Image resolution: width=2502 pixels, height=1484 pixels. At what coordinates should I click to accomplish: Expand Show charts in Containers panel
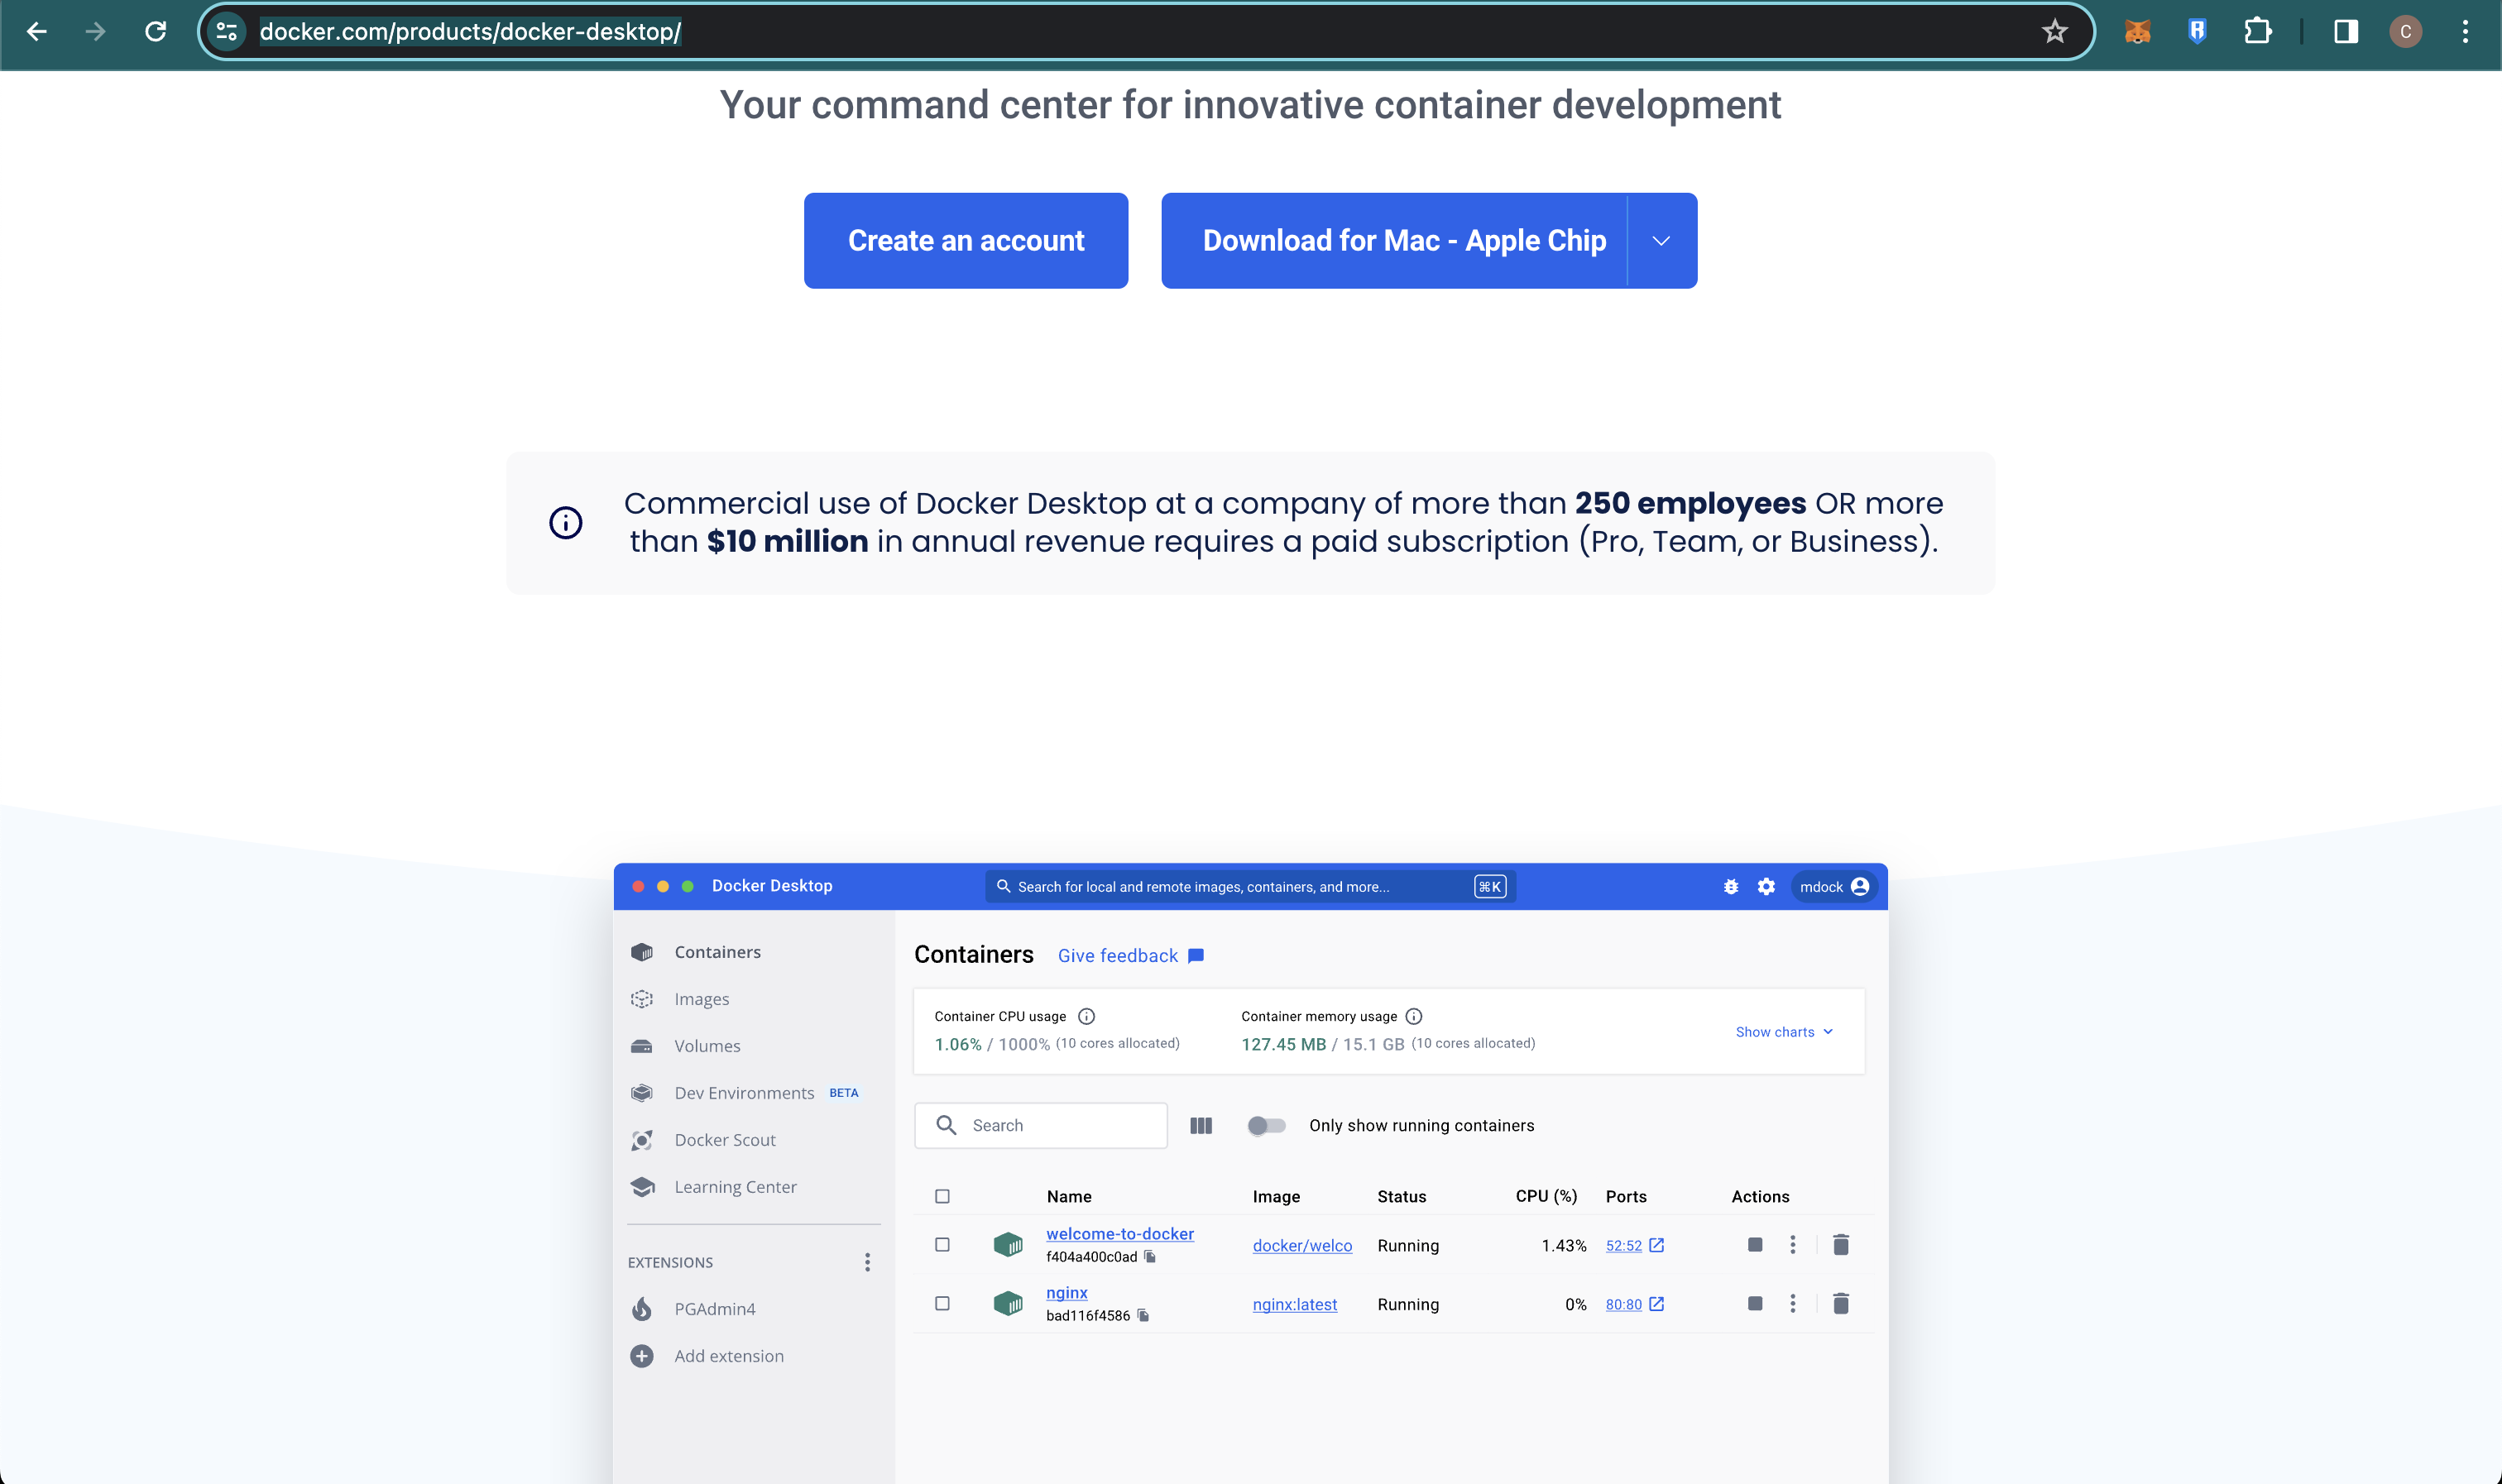click(x=1784, y=1032)
